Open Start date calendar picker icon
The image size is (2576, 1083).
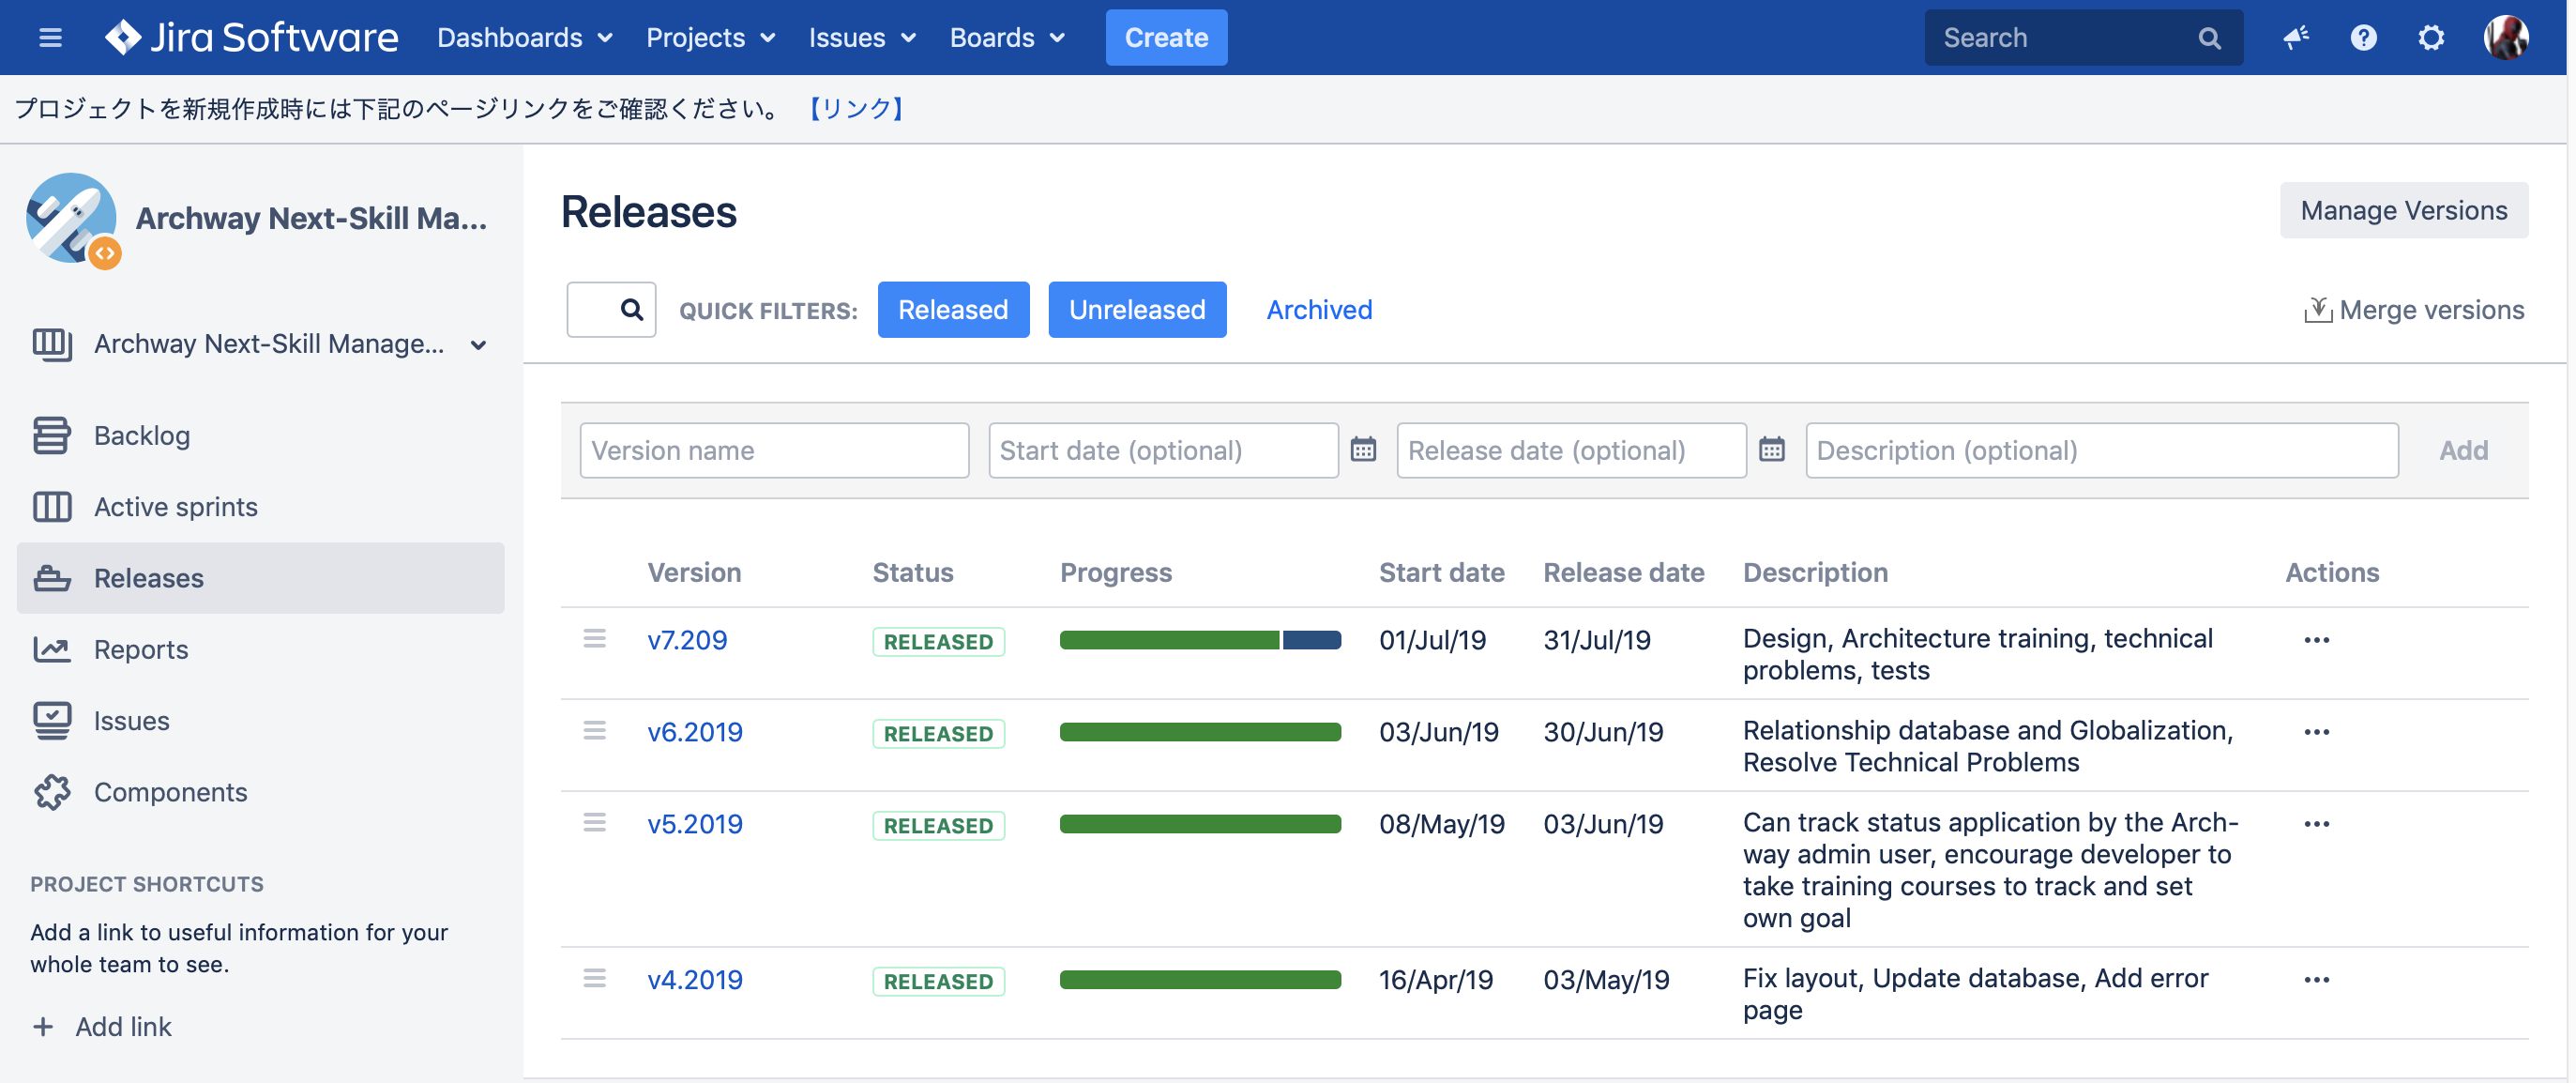click(x=1363, y=450)
